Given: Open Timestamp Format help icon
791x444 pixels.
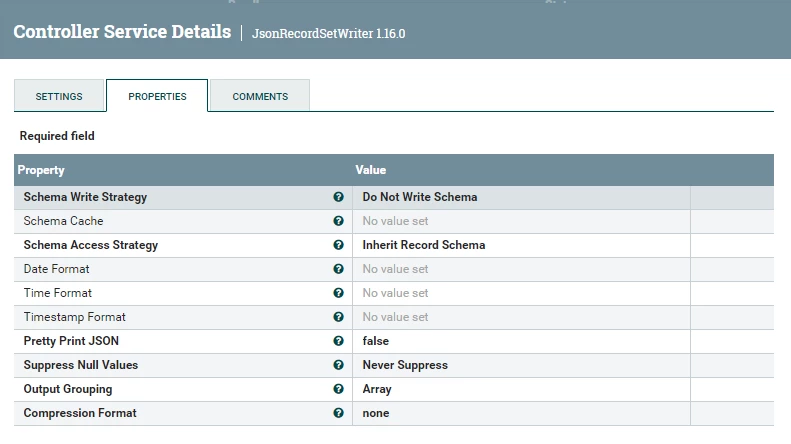Looking at the screenshot, I should [x=338, y=317].
